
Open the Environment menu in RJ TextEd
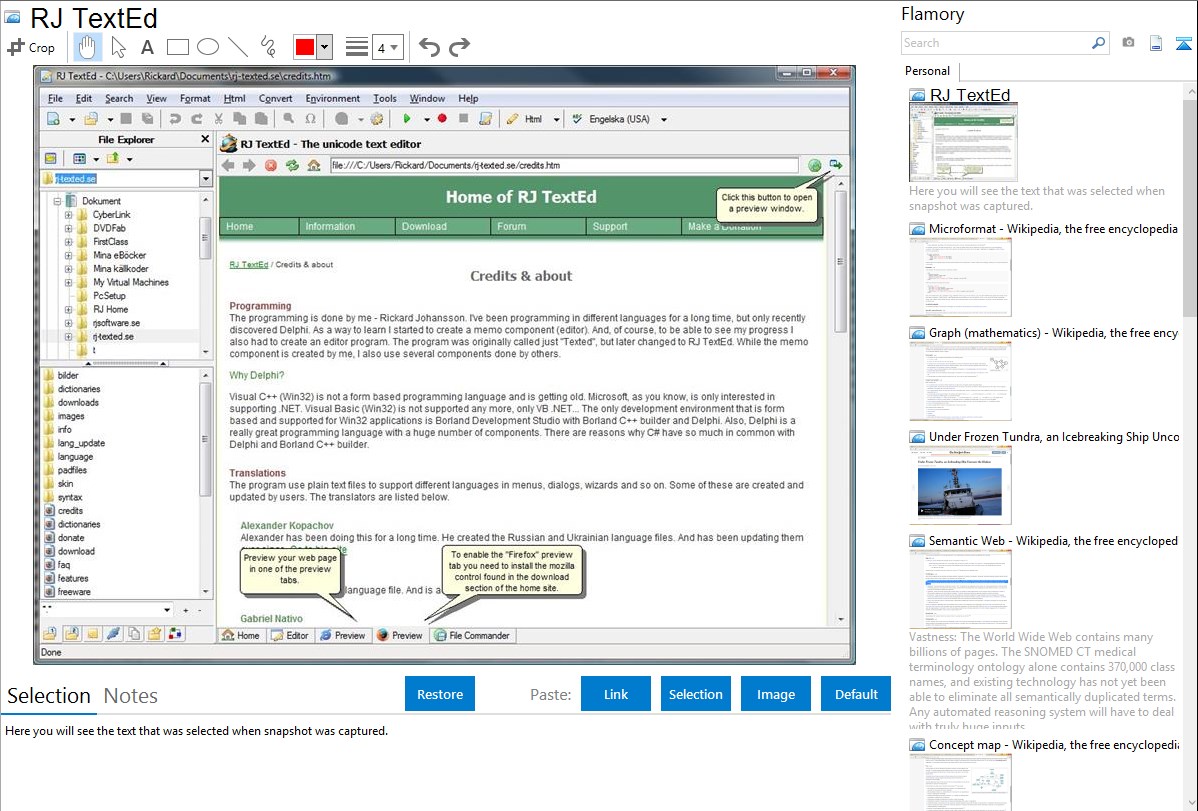point(332,99)
